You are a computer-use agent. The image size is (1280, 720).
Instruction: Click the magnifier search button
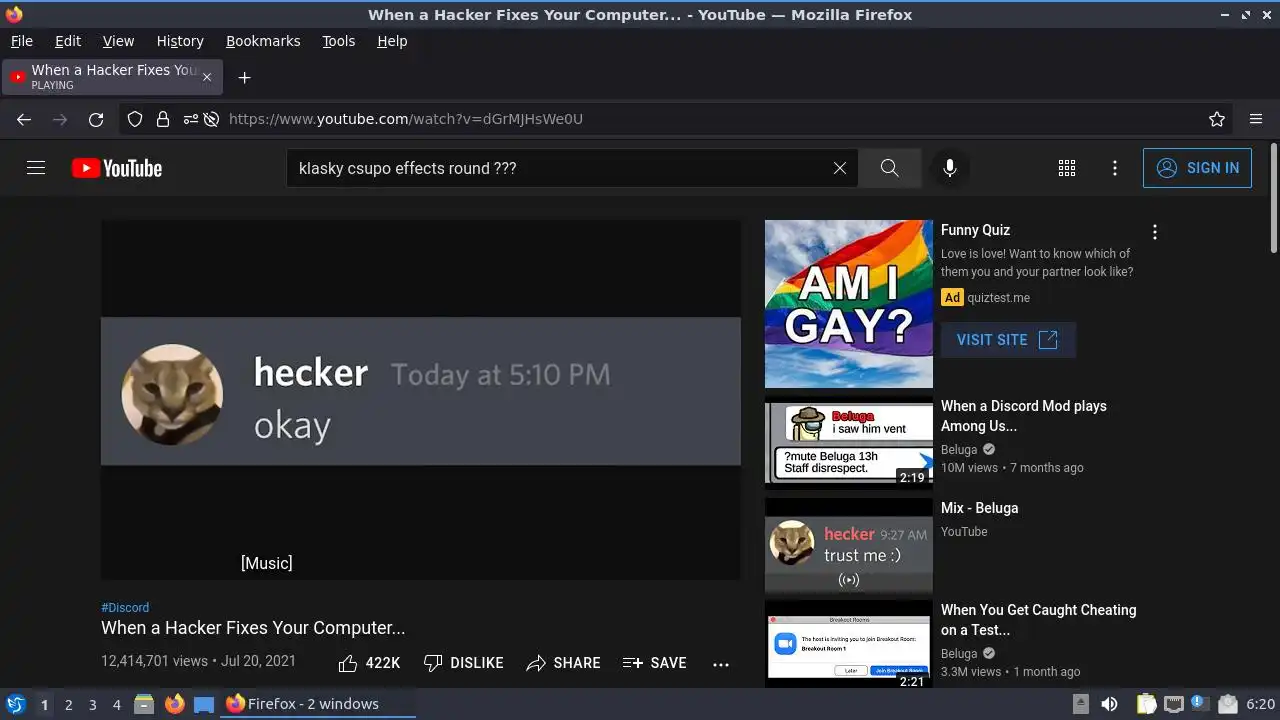[x=889, y=168]
